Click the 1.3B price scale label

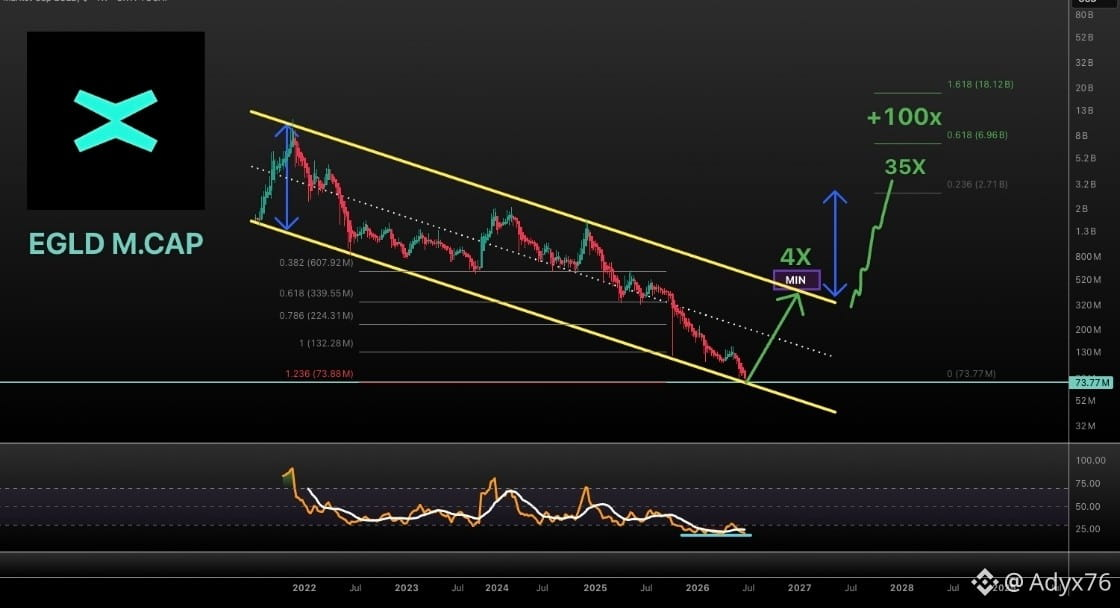(x=1085, y=231)
